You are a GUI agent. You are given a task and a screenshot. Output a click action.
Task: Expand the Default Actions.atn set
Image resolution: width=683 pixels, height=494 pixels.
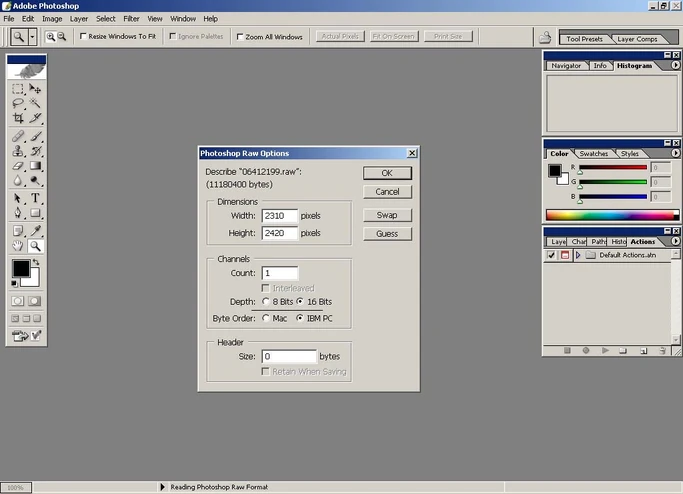[x=578, y=255]
